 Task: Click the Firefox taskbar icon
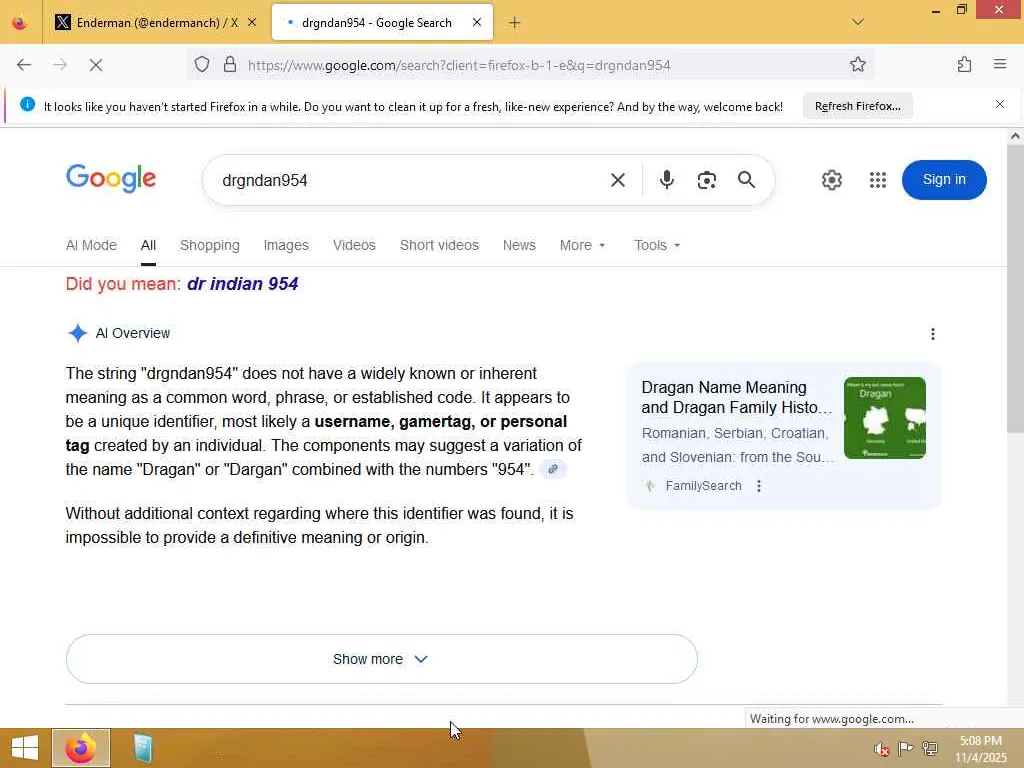tap(81, 748)
